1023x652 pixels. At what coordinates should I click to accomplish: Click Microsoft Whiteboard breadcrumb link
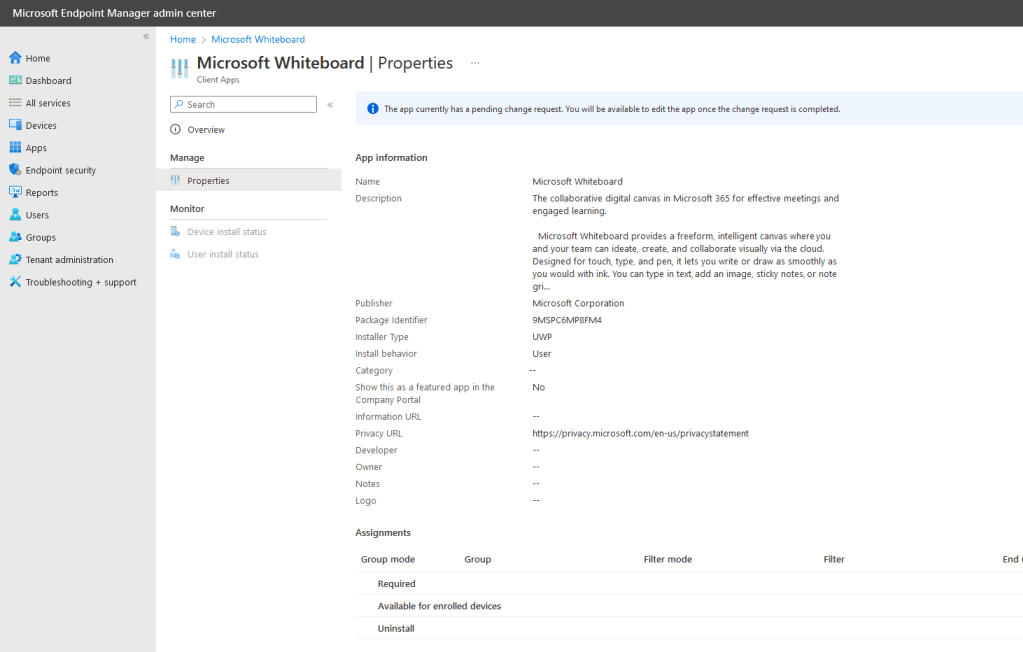pos(258,39)
